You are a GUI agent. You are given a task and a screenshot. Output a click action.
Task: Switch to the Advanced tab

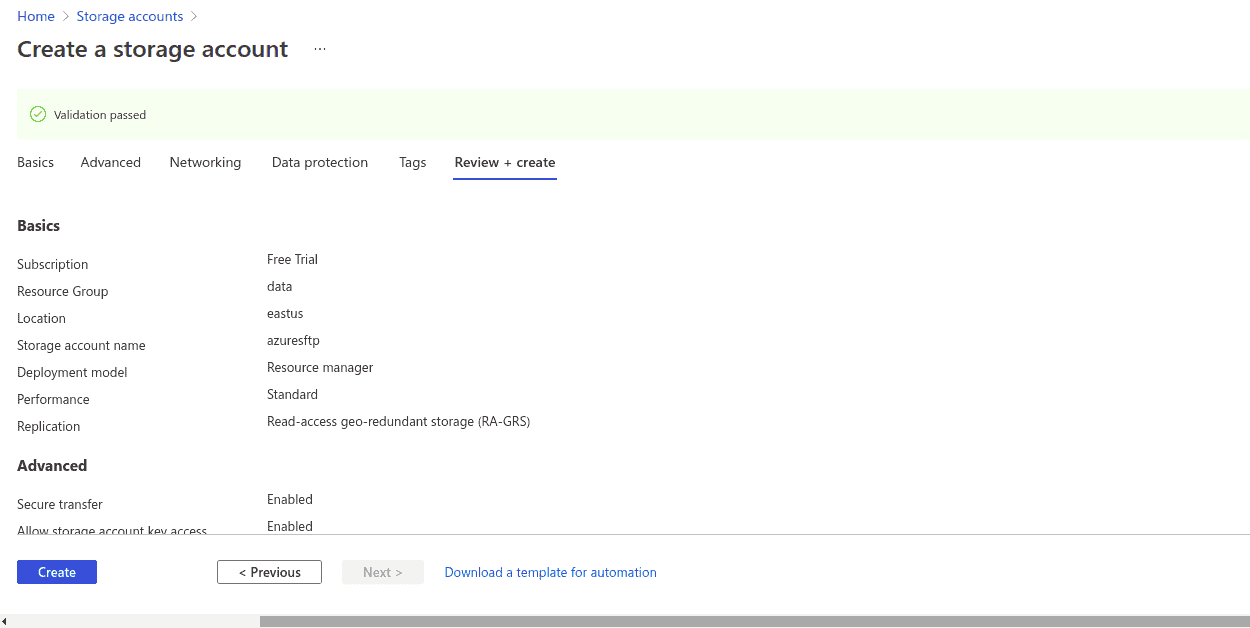(111, 162)
